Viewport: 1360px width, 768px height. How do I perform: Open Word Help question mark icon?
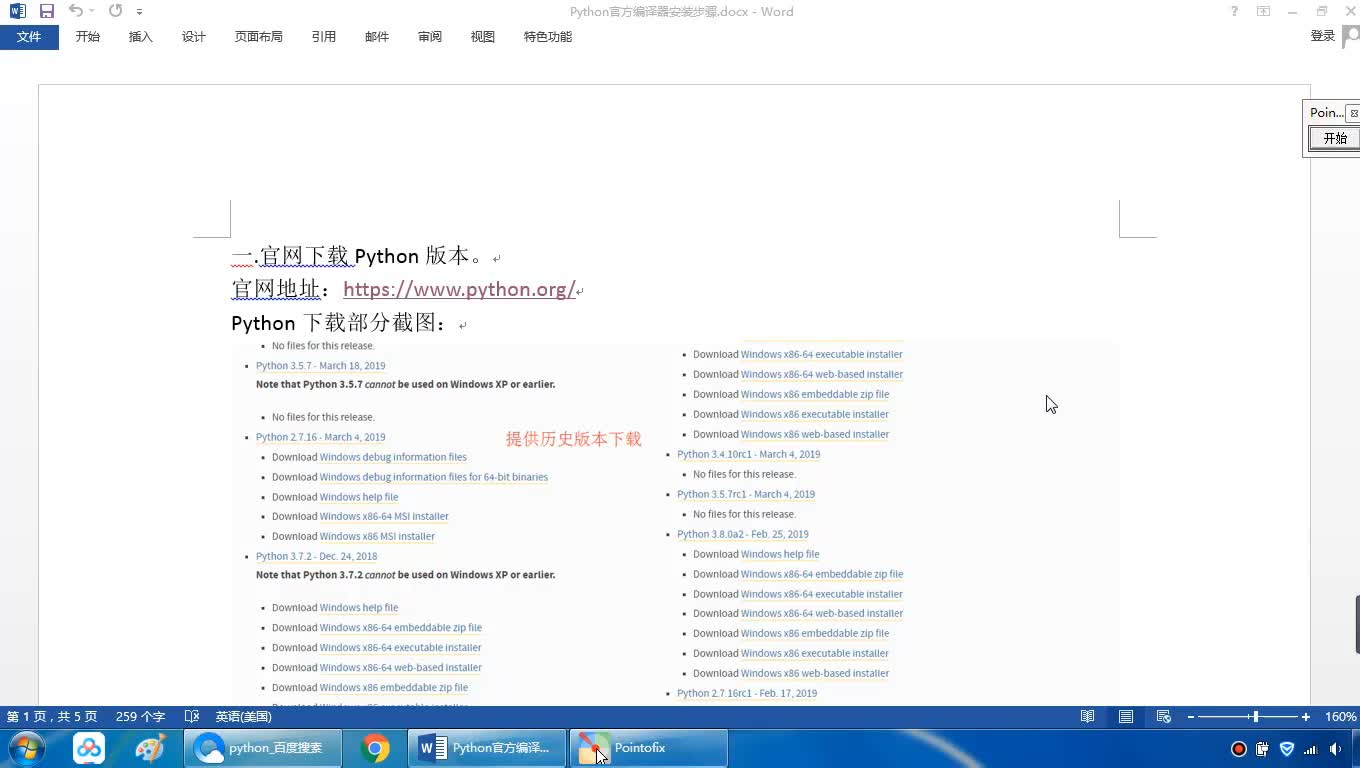tap(1234, 11)
